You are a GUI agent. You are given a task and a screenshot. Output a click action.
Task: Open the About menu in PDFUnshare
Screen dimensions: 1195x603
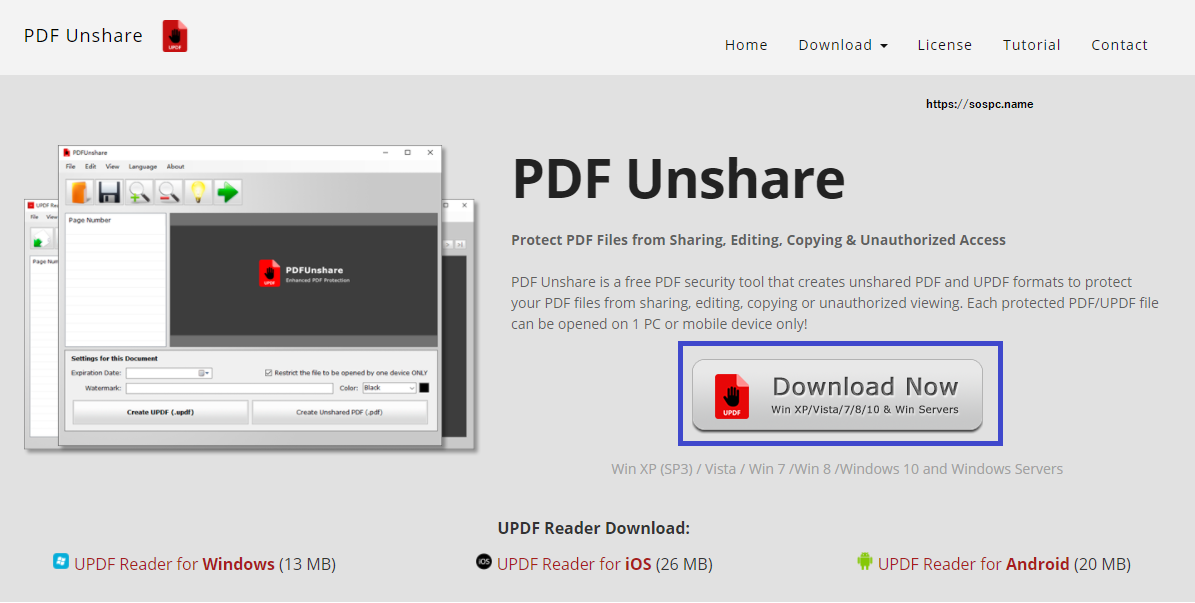click(175, 166)
